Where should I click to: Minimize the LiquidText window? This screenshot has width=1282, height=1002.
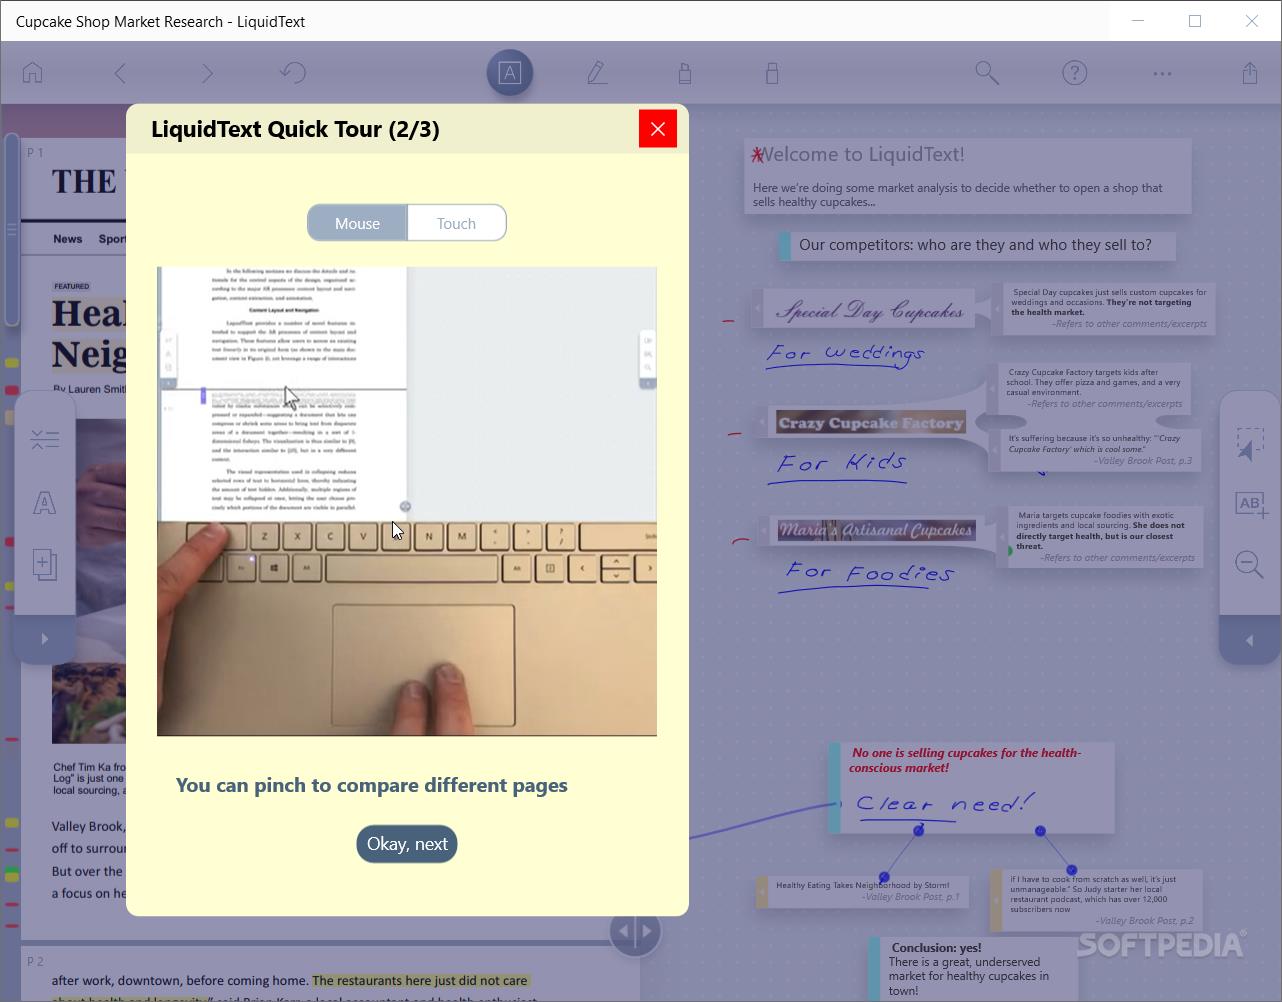click(x=1138, y=21)
